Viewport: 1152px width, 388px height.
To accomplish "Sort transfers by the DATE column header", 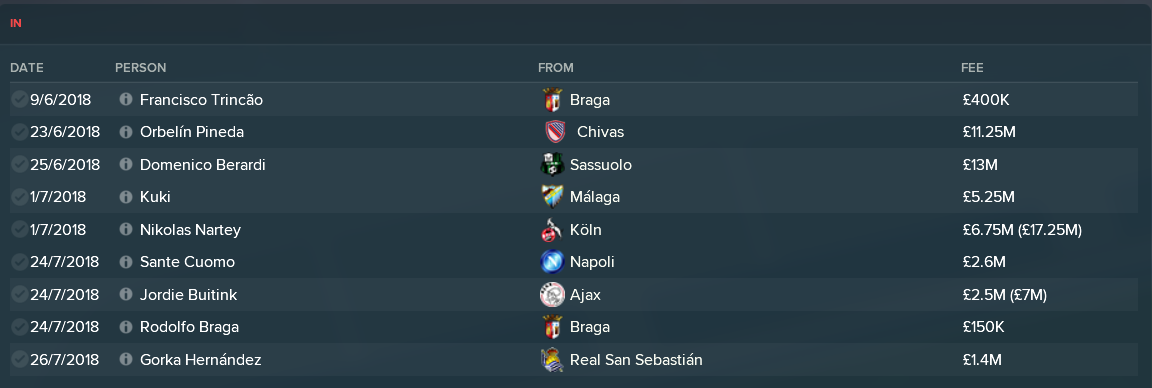I will 26,68.
